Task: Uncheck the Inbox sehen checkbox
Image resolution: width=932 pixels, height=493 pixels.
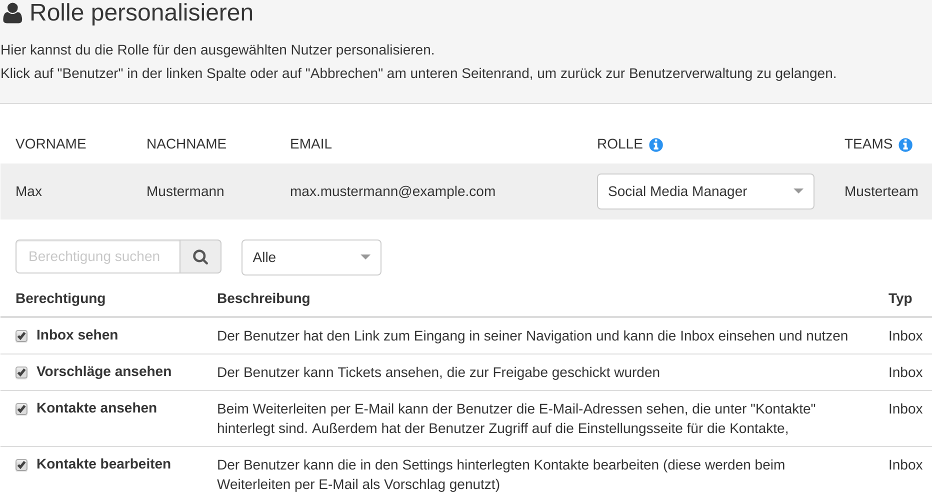Action: tap(22, 337)
